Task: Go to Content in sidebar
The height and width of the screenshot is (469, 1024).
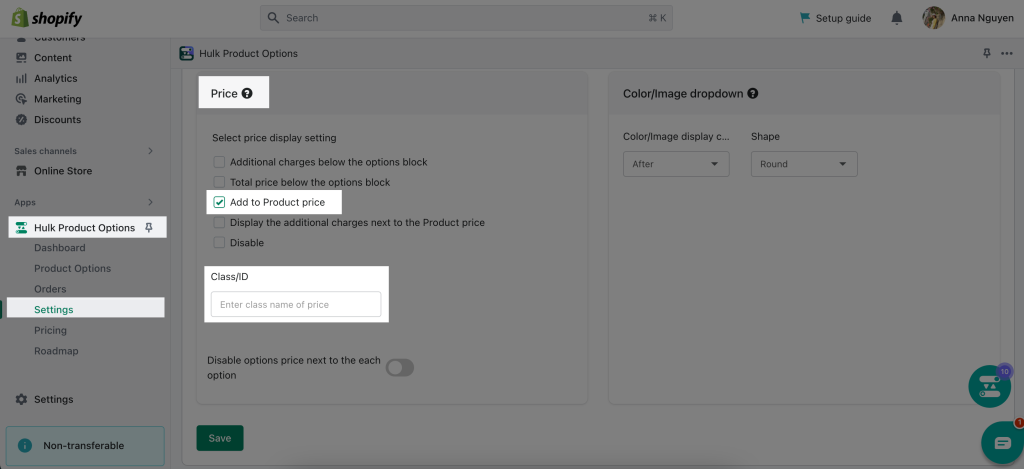Action: coord(53,57)
